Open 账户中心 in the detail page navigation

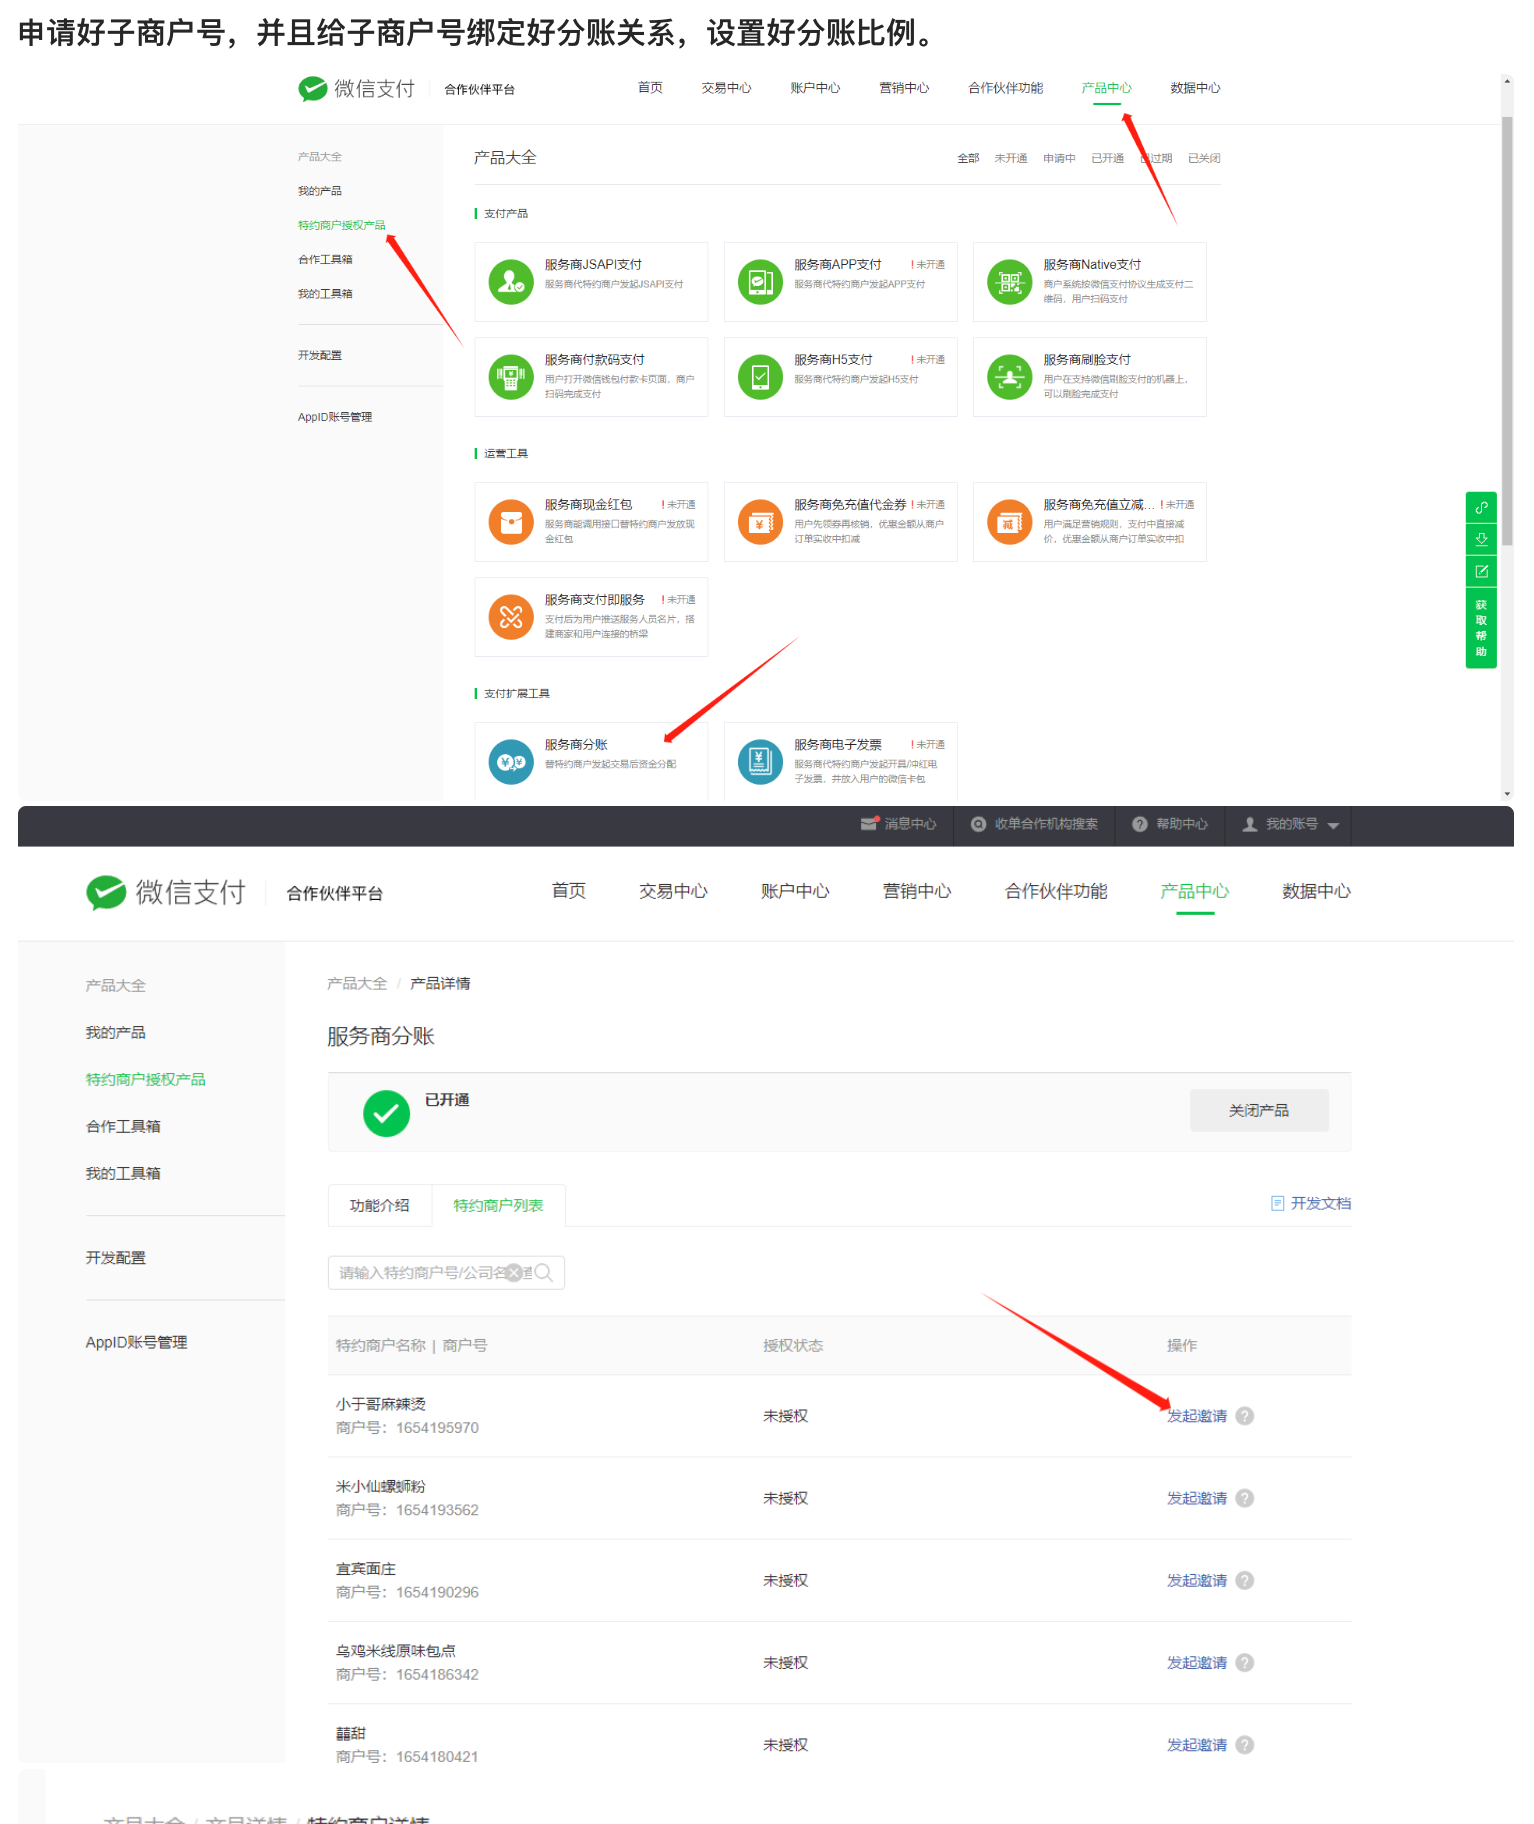[x=795, y=891]
